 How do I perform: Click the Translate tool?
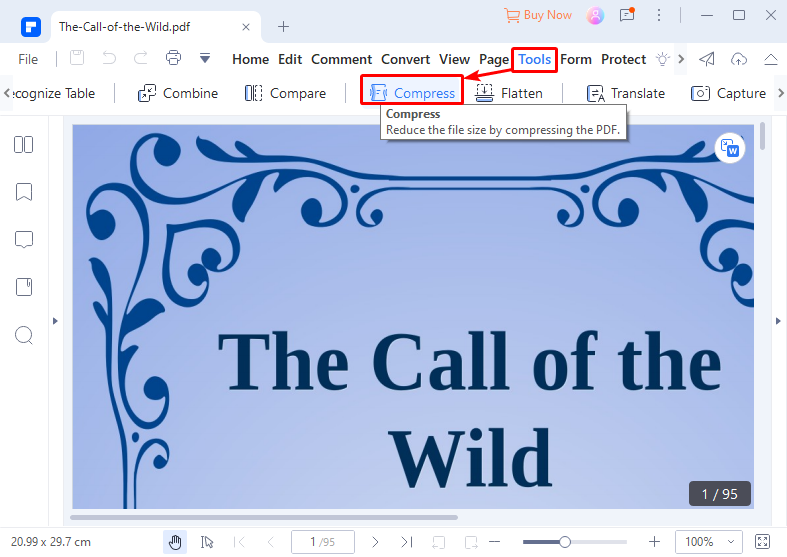[x=625, y=93]
